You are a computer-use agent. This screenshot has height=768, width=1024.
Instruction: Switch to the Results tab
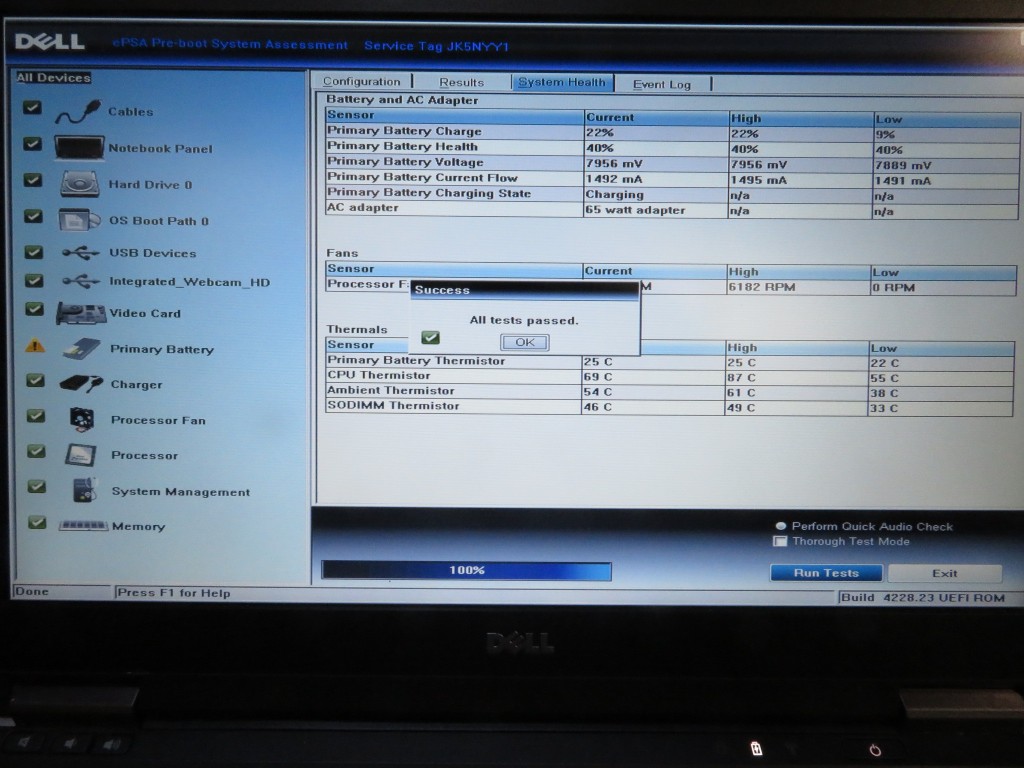462,82
